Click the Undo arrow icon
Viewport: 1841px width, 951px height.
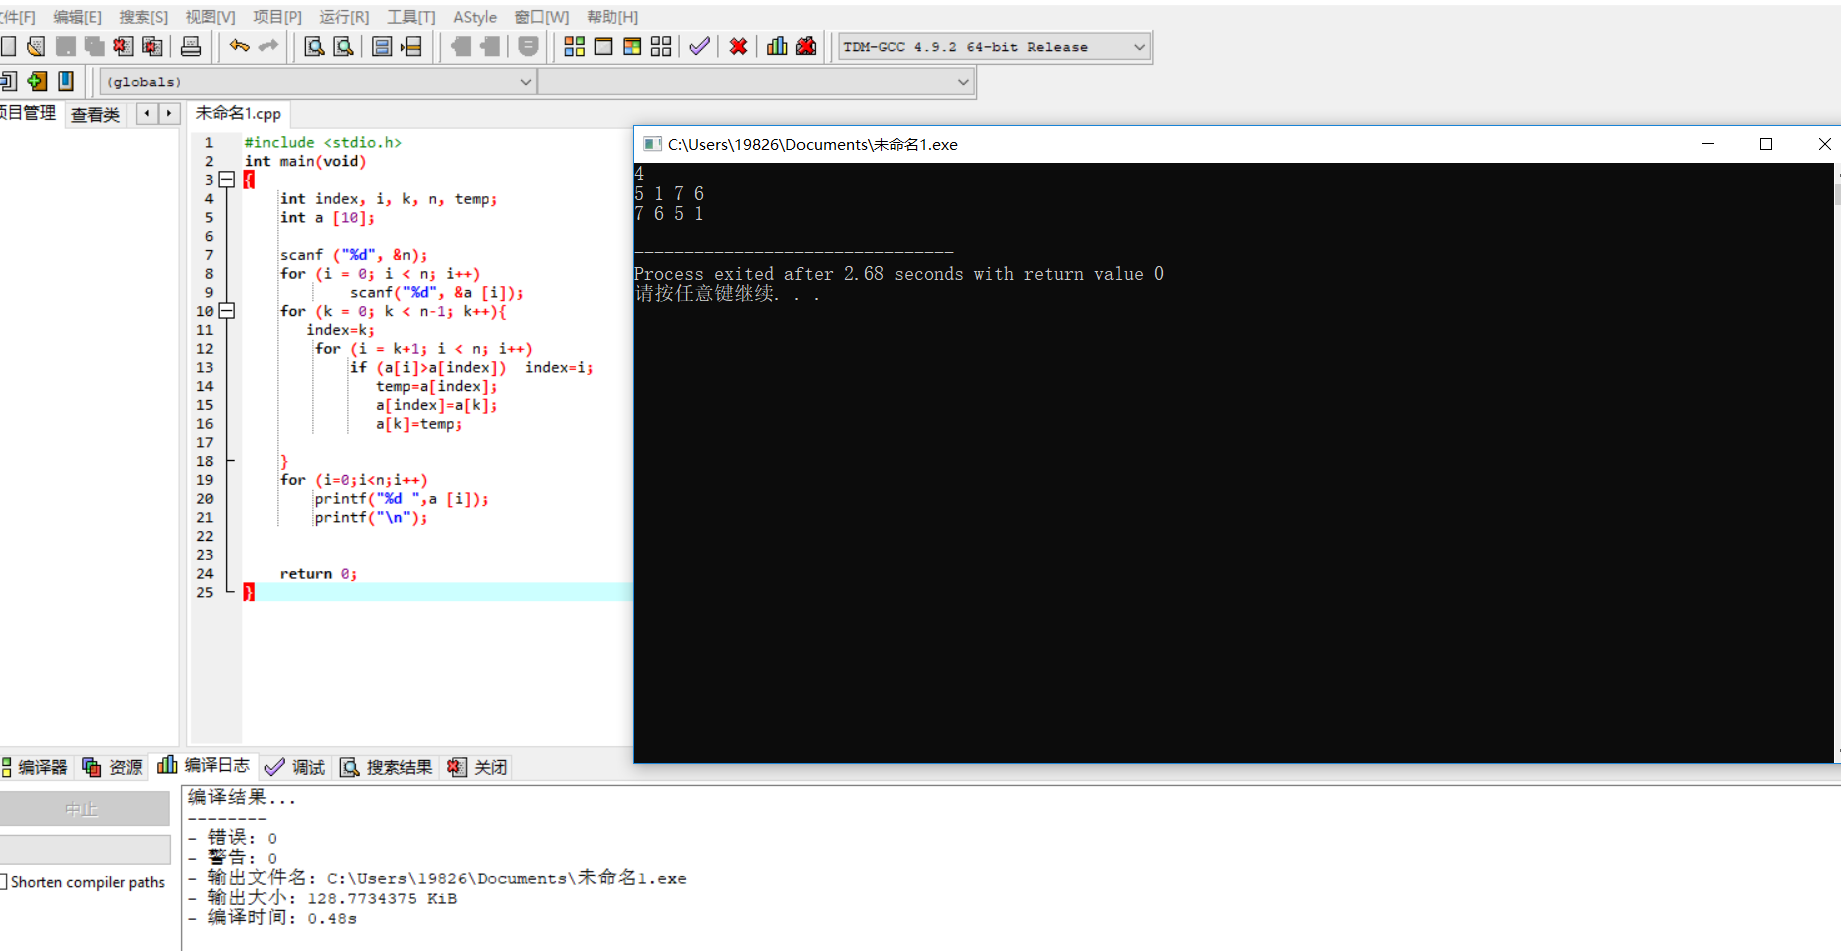(239, 46)
